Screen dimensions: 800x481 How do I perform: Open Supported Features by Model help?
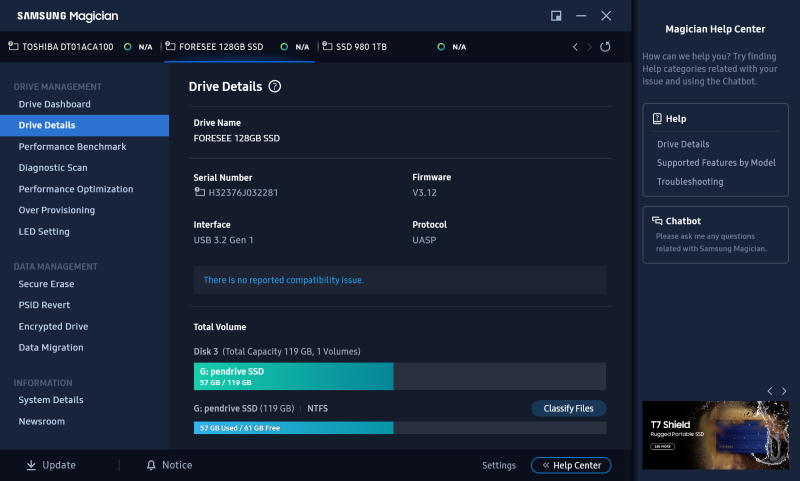[716, 162]
